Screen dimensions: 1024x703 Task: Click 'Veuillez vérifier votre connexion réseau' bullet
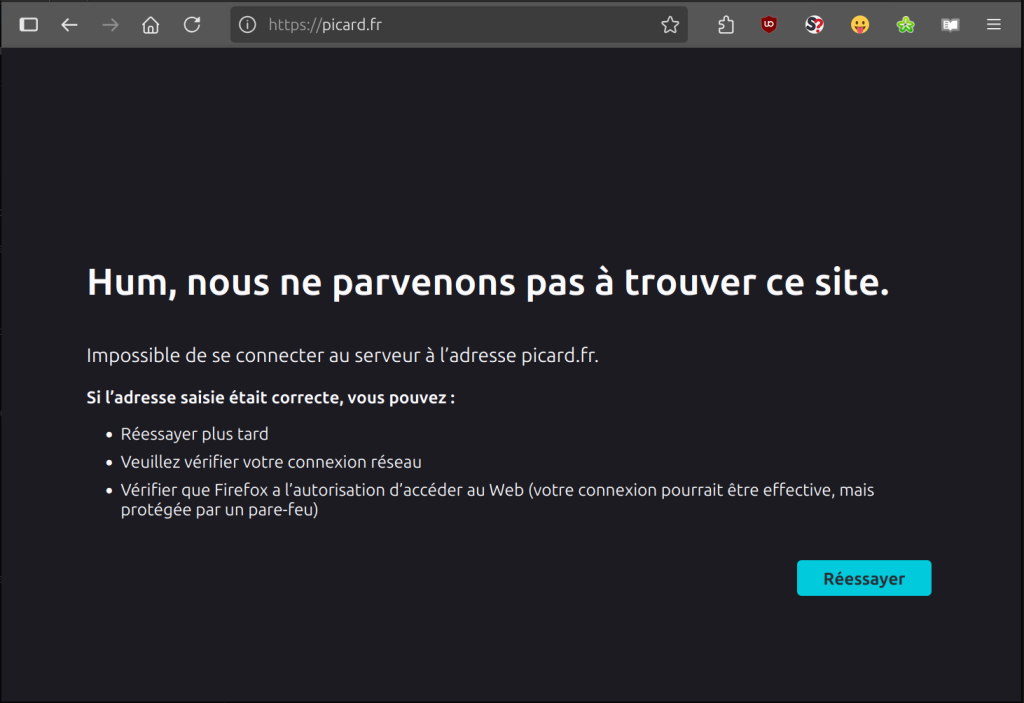[x=271, y=462]
